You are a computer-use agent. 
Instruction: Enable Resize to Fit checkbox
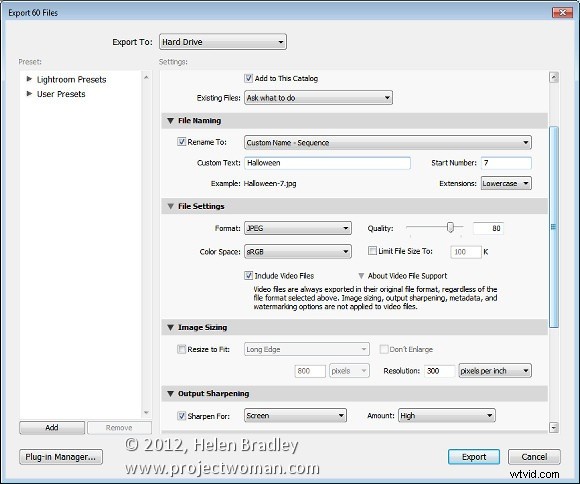[x=181, y=349]
